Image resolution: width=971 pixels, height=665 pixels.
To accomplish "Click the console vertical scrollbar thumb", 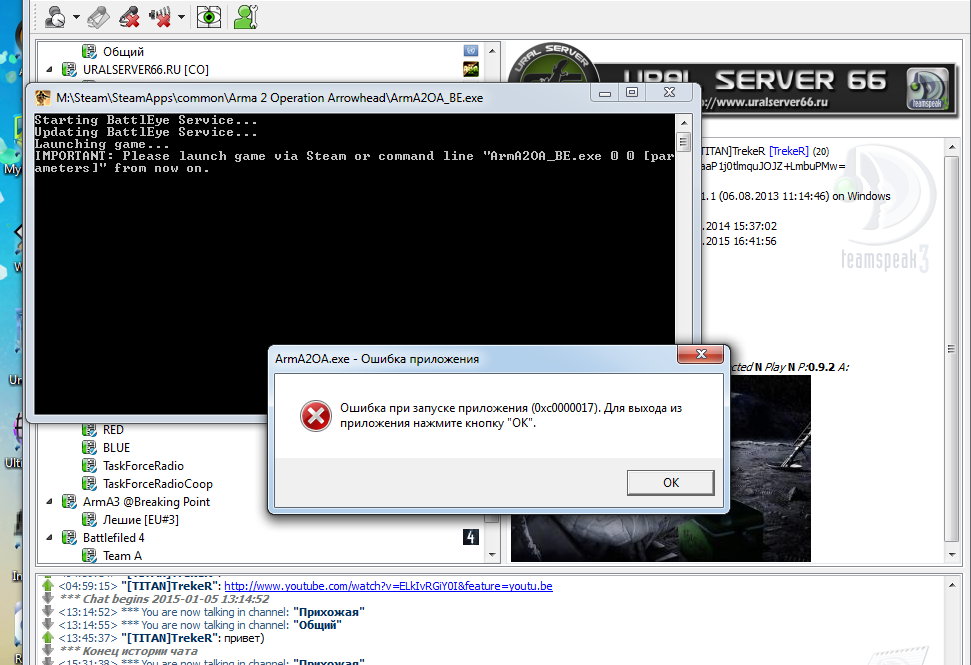I will 684,142.
